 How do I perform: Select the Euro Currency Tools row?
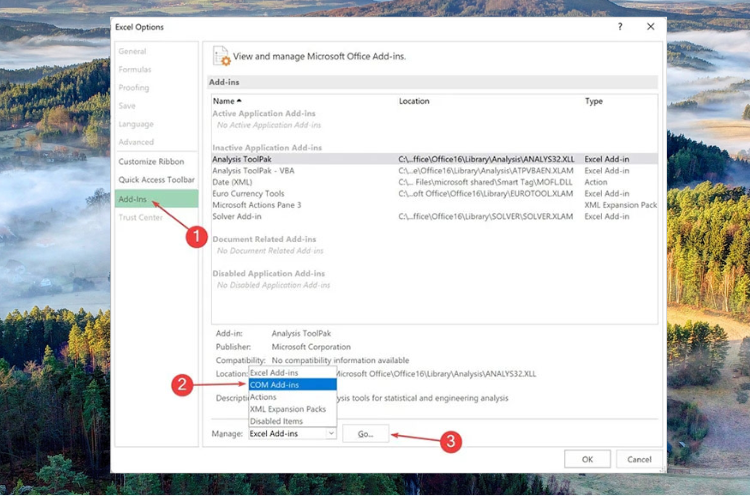[434, 193]
